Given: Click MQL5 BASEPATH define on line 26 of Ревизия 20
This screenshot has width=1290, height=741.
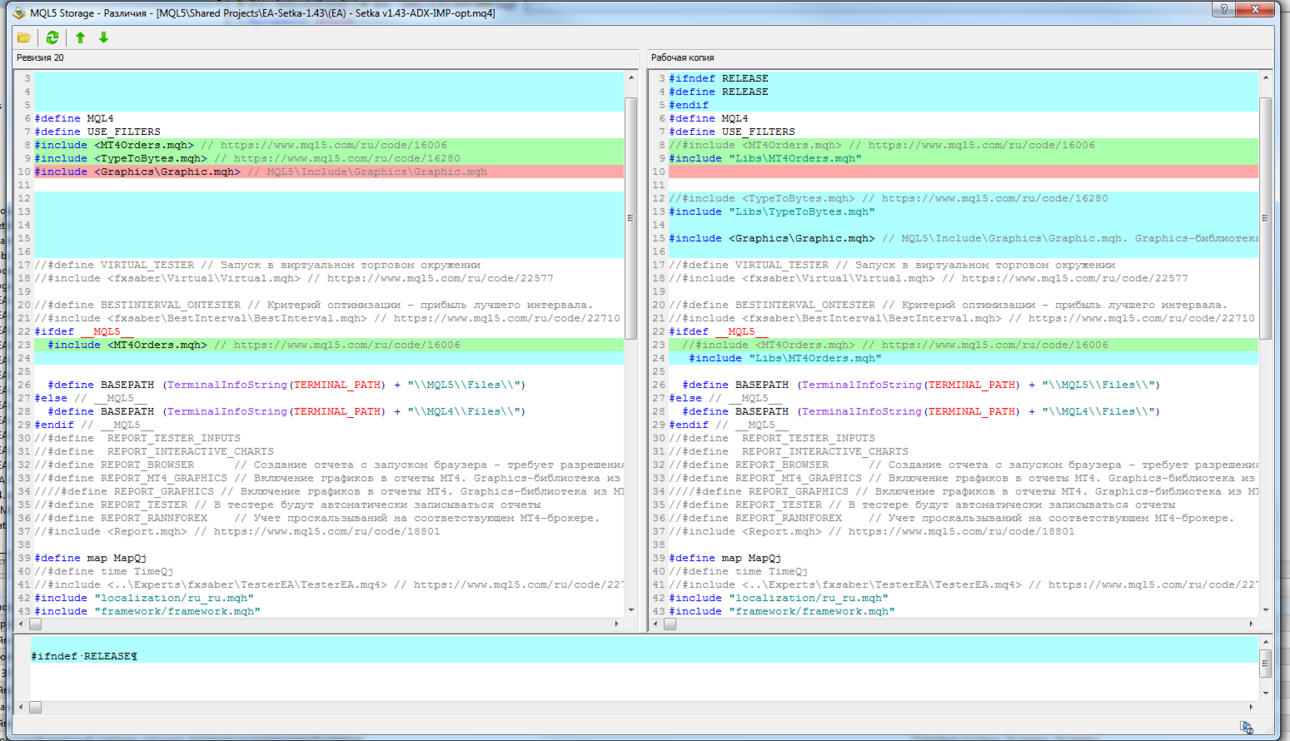Looking at the screenshot, I should [287, 385].
